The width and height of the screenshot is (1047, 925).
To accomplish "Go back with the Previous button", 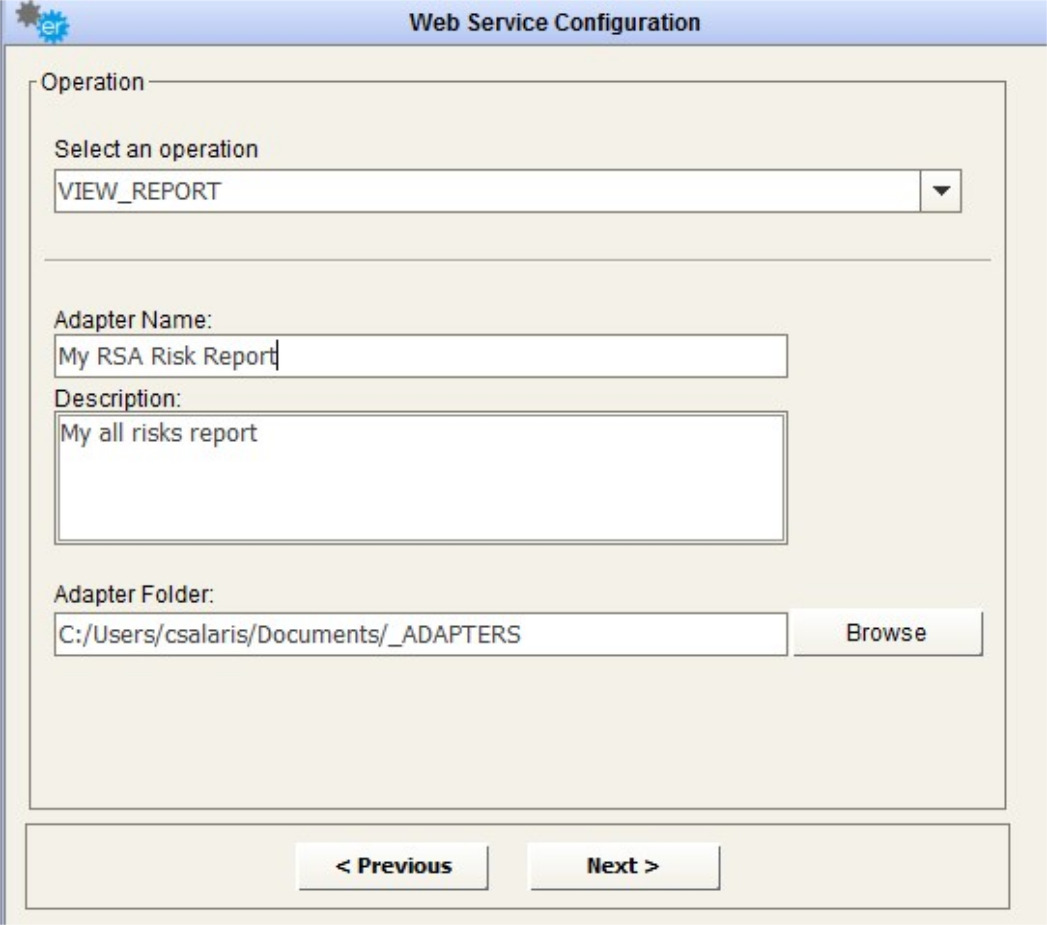I will click(x=392, y=866).
